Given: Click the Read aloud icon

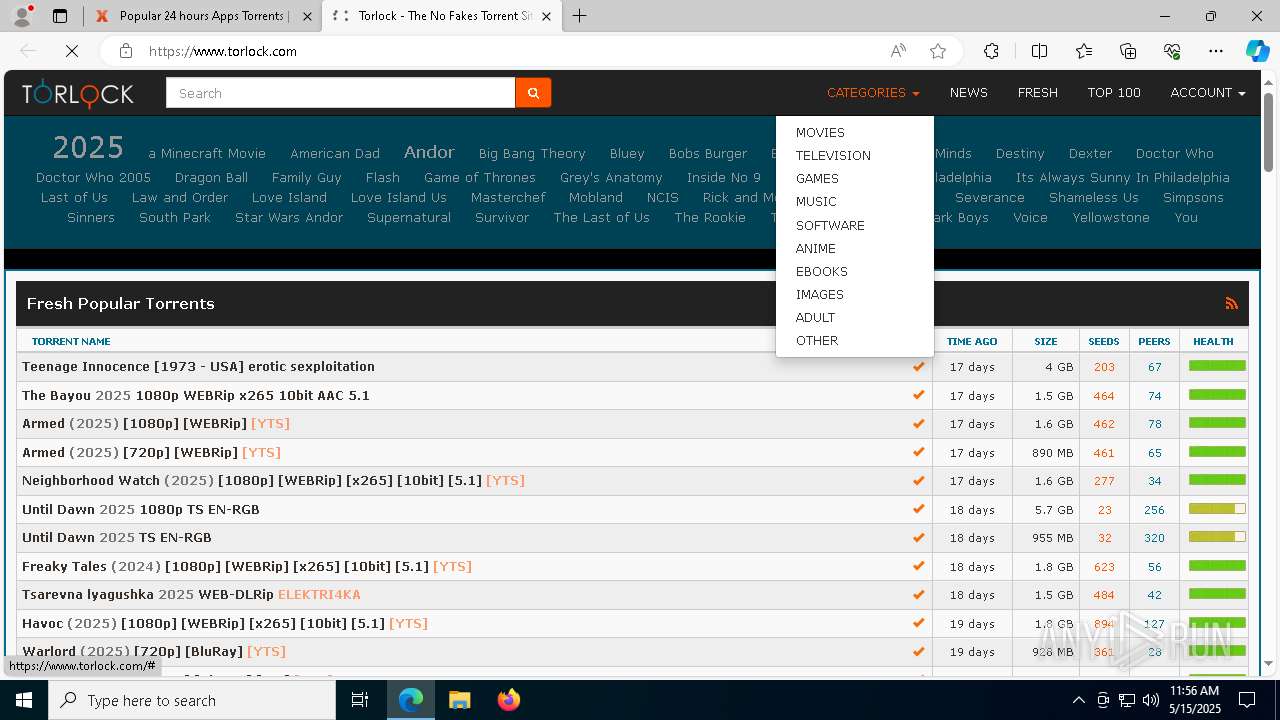Looking at the screenshot, I should coord(898,51).
